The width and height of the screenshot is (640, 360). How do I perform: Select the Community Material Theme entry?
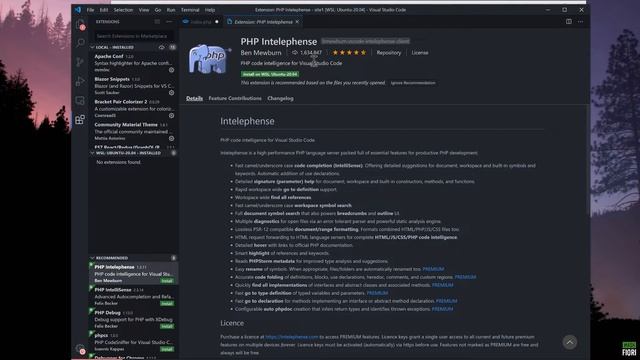pyautogui.click(x=133, y=131)
